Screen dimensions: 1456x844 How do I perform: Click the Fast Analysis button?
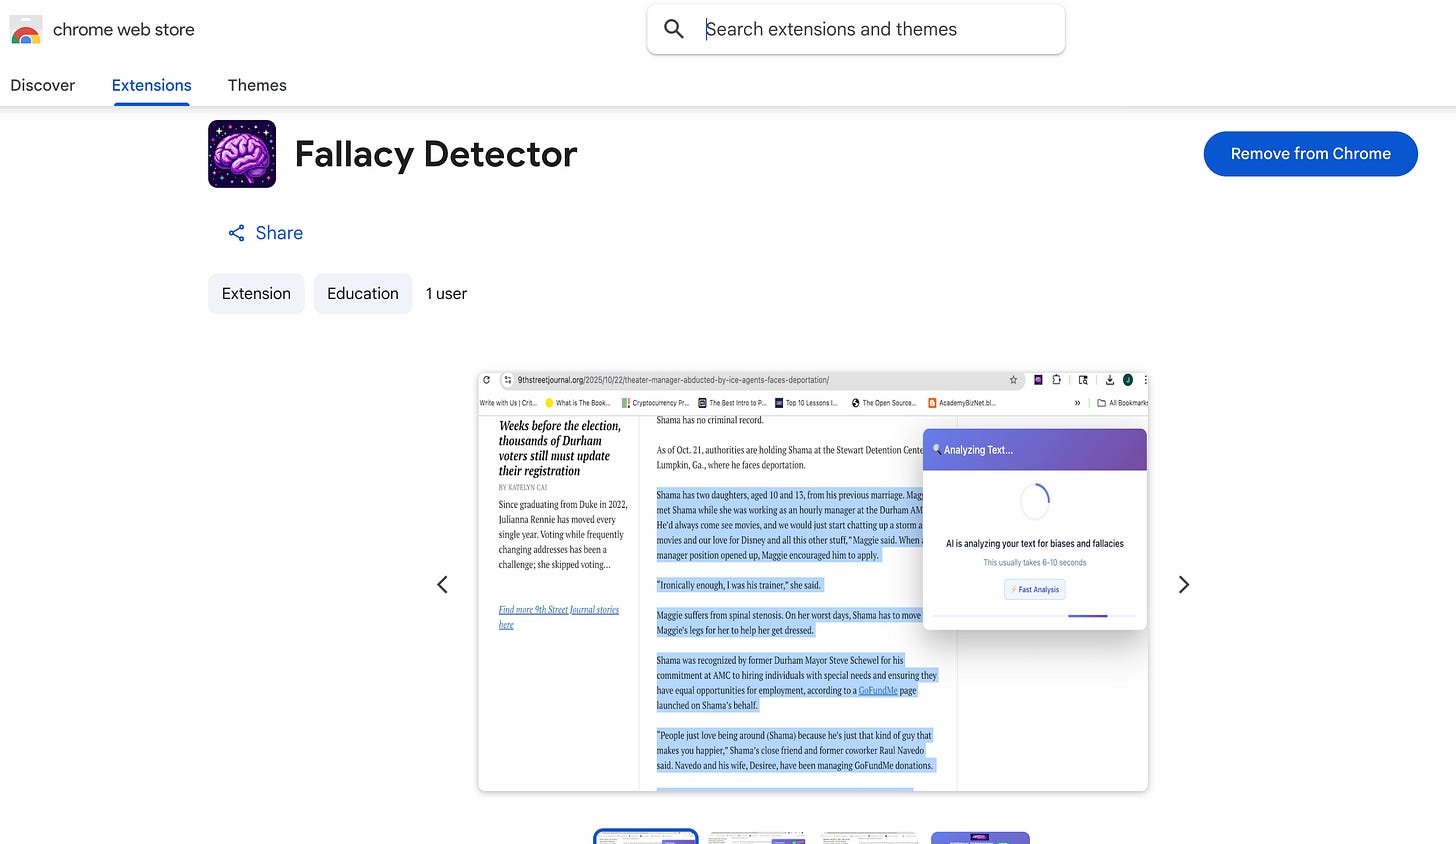pos(1035,590)
